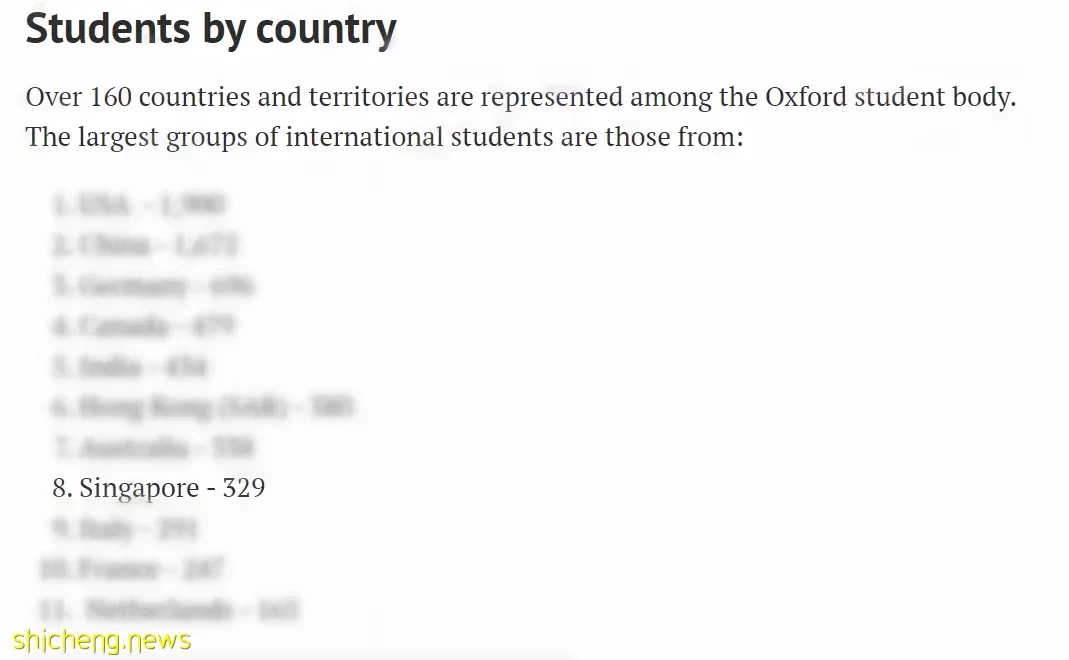The width and height of the screenshot is (1069, 660).
Task: Select the word "international" in the paragraph
Action: (x=364, y=137)
